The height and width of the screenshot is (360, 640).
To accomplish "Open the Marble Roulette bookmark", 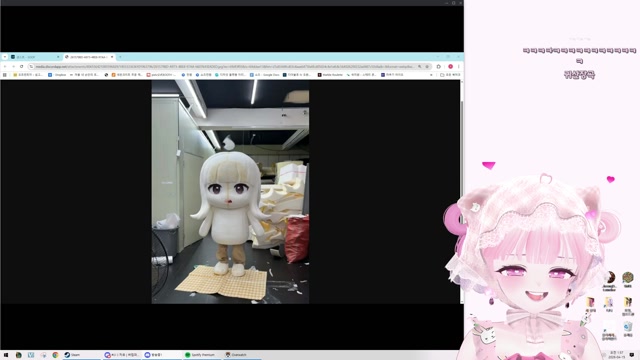I will (x=330, y=75).
